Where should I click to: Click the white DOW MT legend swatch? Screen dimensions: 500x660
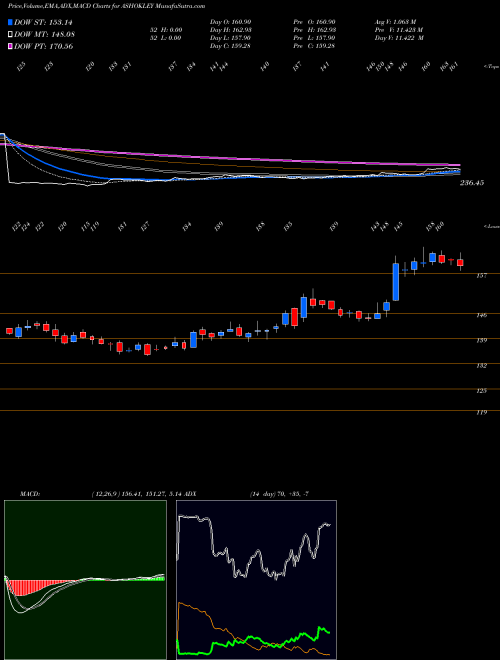pyautogui.click(x=10, y=35)
